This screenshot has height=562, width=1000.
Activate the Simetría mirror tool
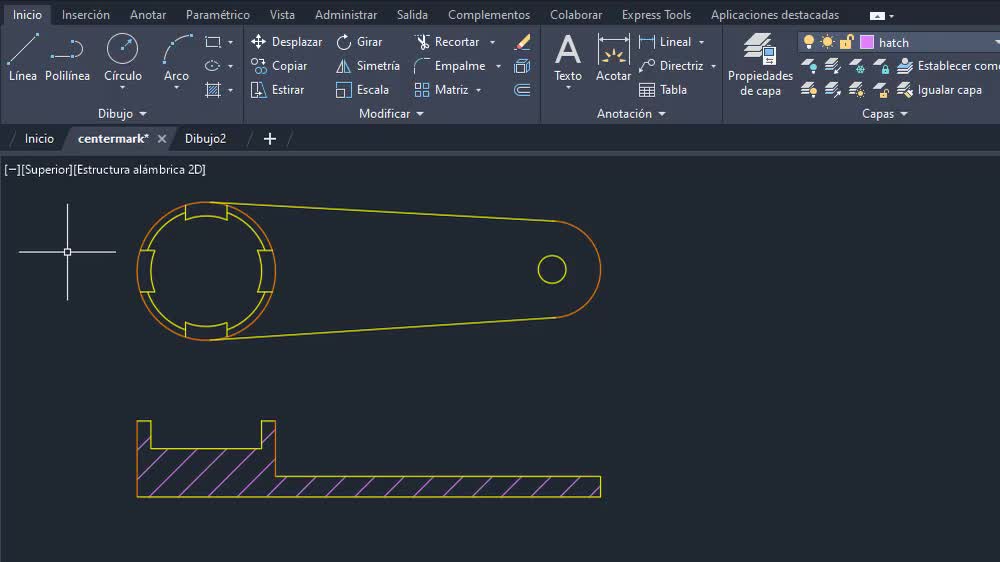[368, 66]
